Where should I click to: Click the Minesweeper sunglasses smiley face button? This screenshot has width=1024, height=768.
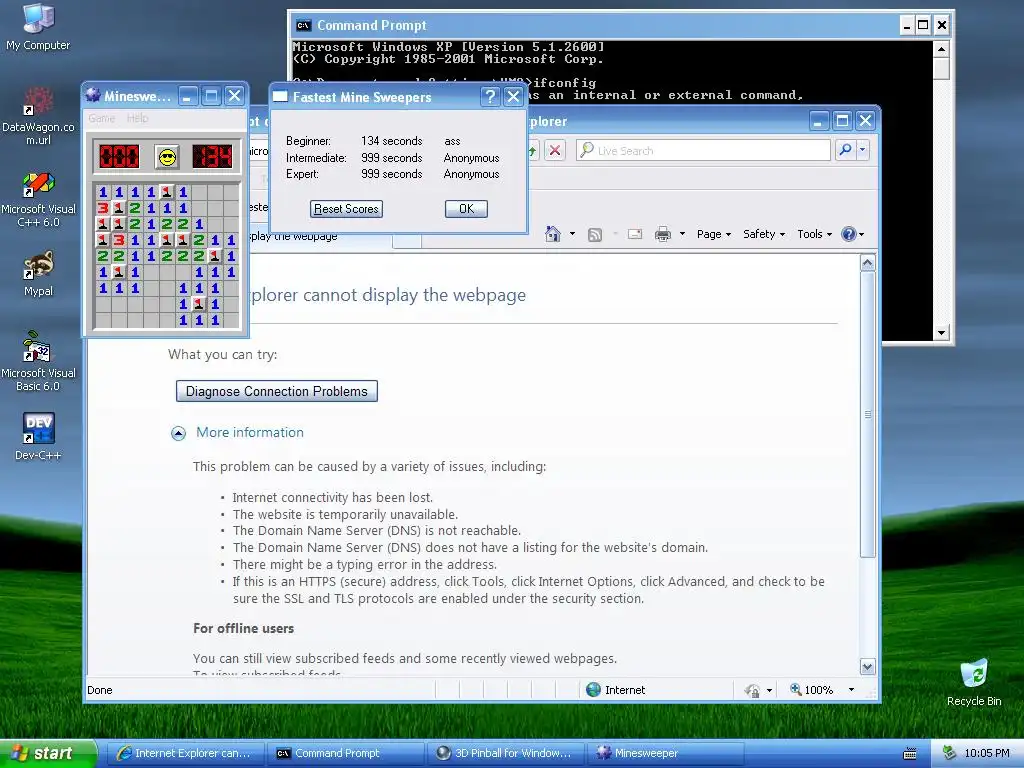coord(167,157)
